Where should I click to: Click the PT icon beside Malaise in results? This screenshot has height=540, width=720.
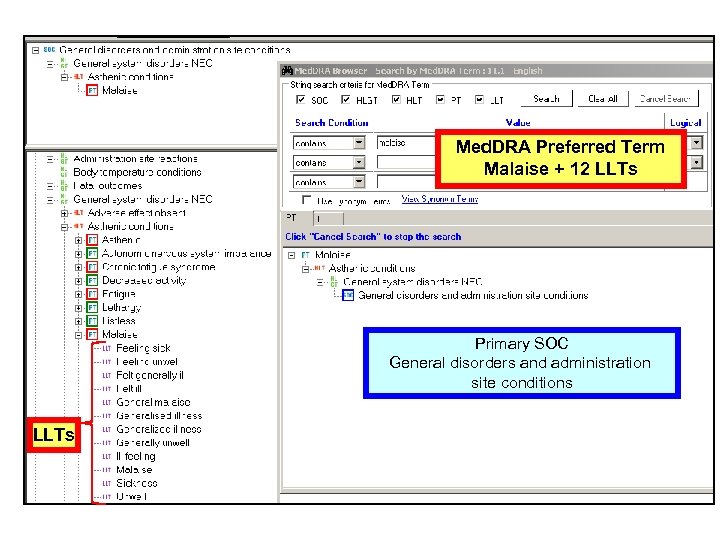coord(306,255)
